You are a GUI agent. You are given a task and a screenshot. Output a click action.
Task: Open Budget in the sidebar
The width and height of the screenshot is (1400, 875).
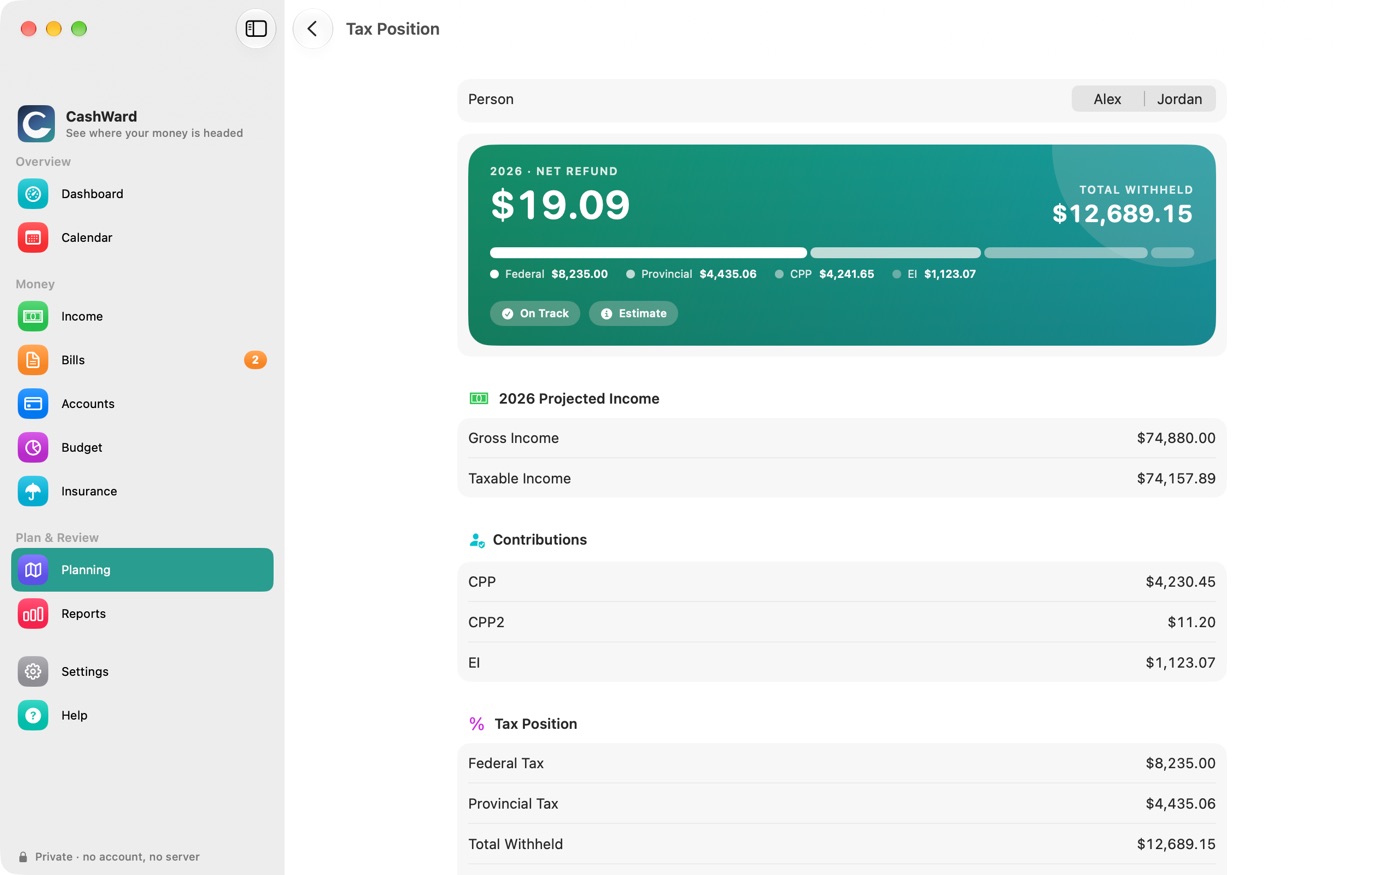142,448
